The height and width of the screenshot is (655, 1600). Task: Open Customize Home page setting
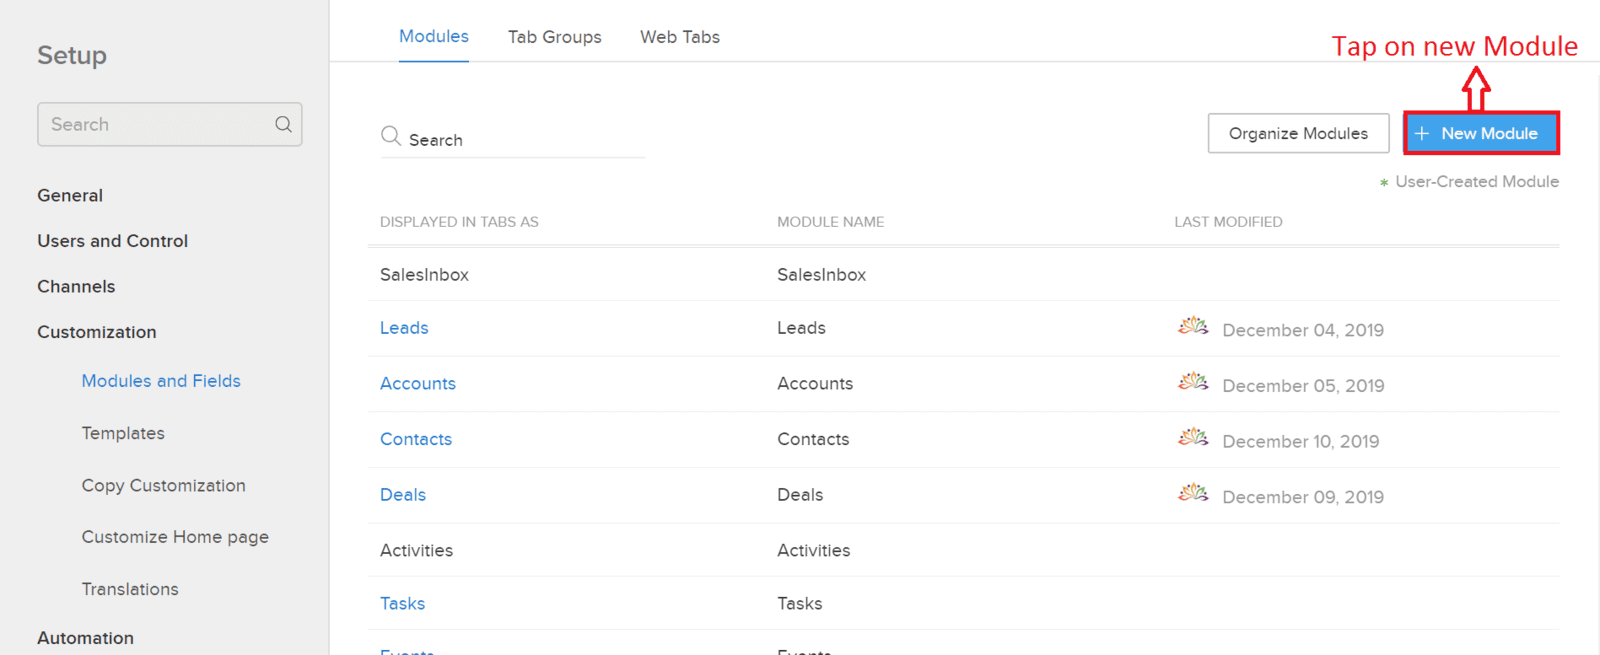pos(175,537)
